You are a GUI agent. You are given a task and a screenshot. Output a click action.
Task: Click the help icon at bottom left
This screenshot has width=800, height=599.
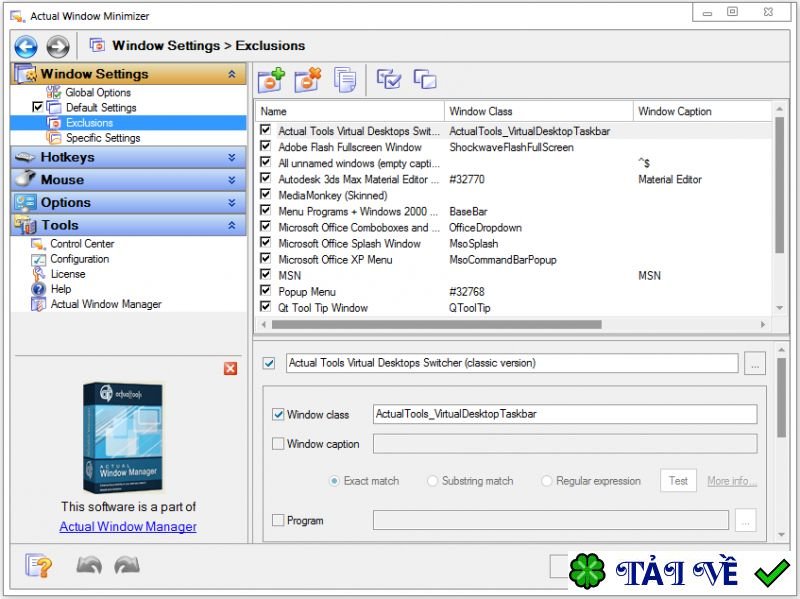(38, 566)
